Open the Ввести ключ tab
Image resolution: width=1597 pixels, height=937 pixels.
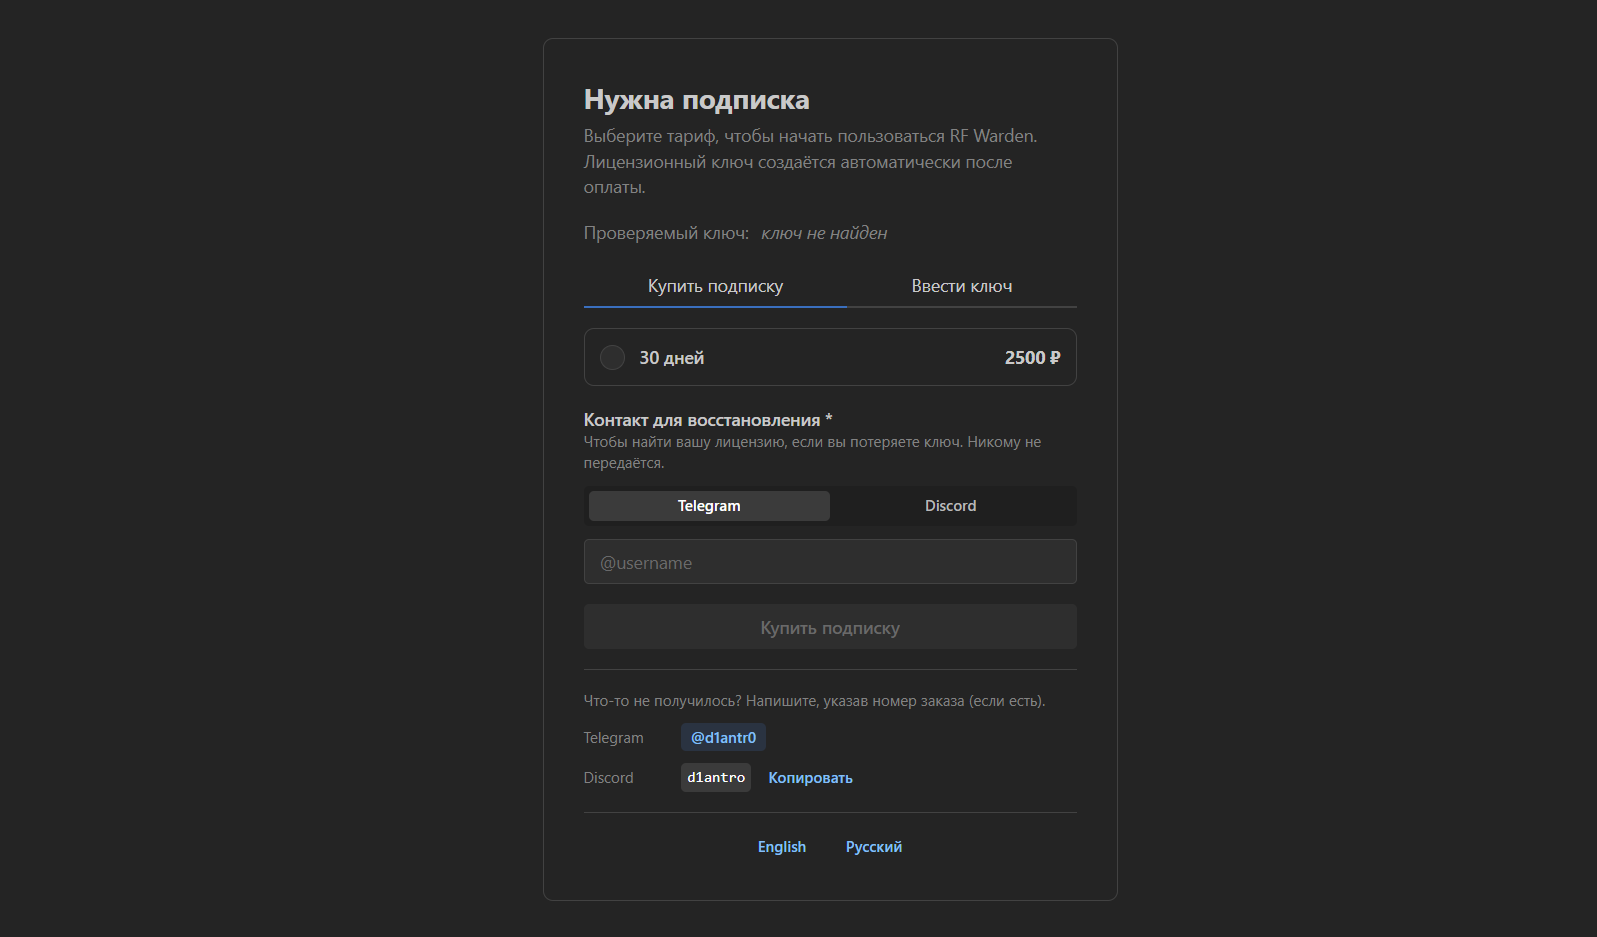[962, 286]
